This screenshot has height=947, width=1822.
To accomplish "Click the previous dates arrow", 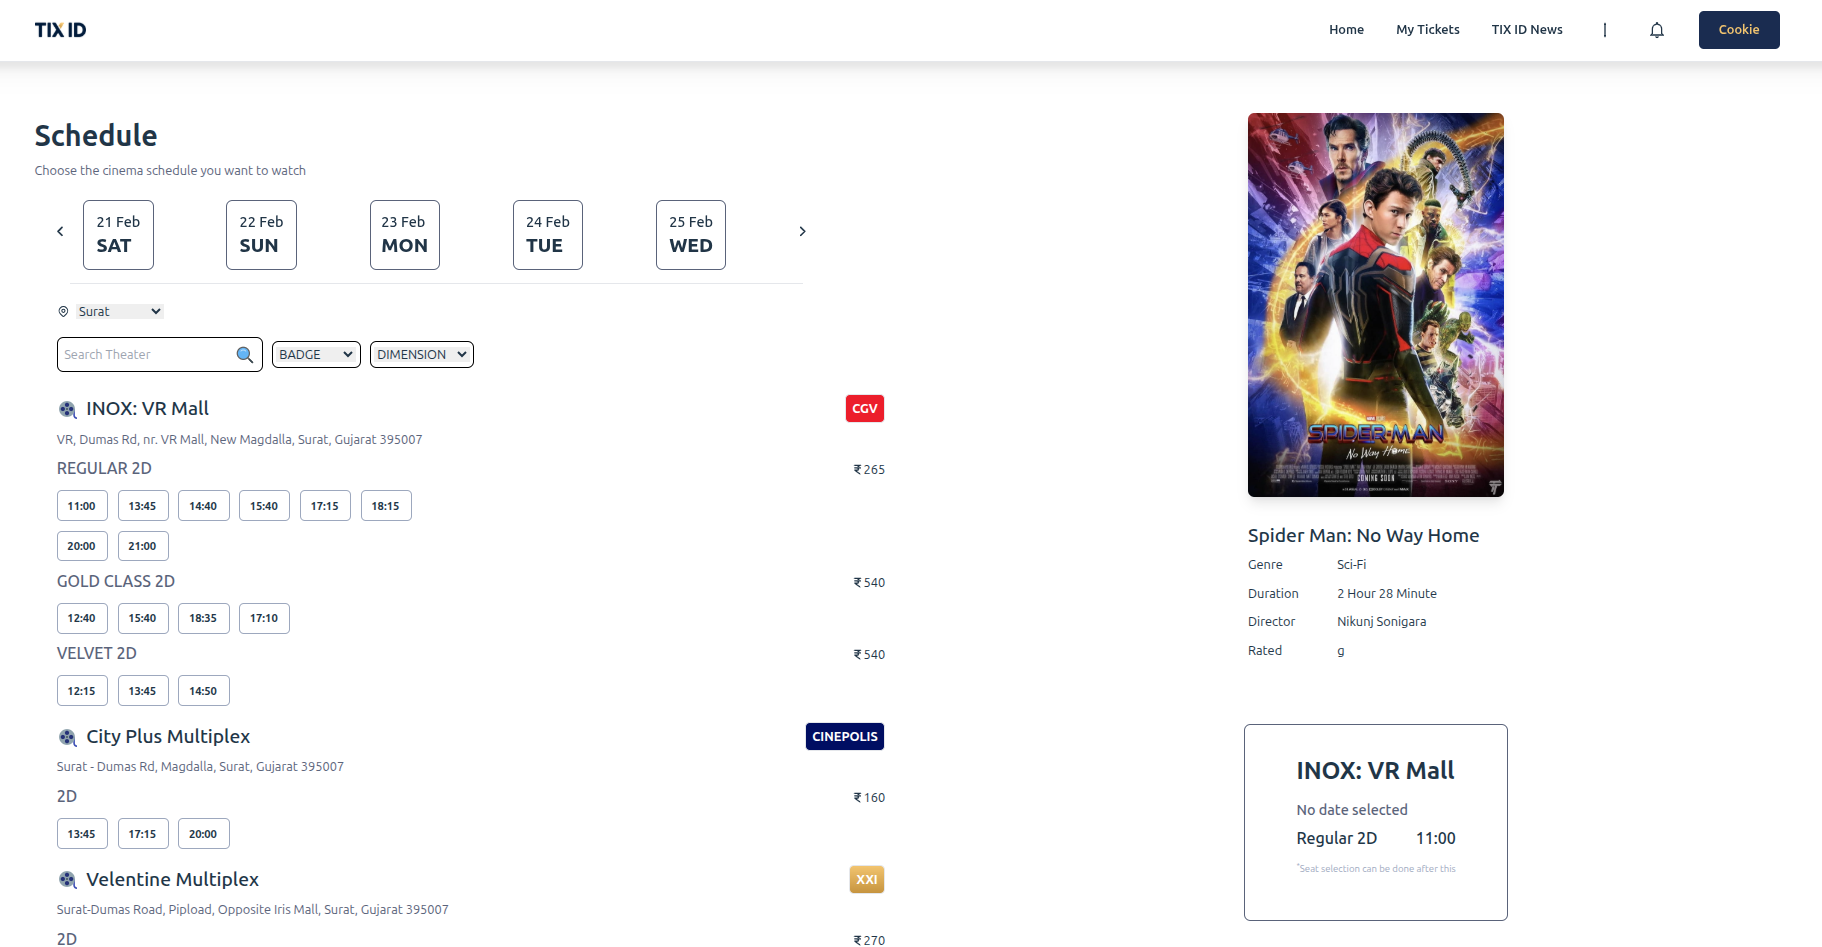I will [x=60, y=232].
